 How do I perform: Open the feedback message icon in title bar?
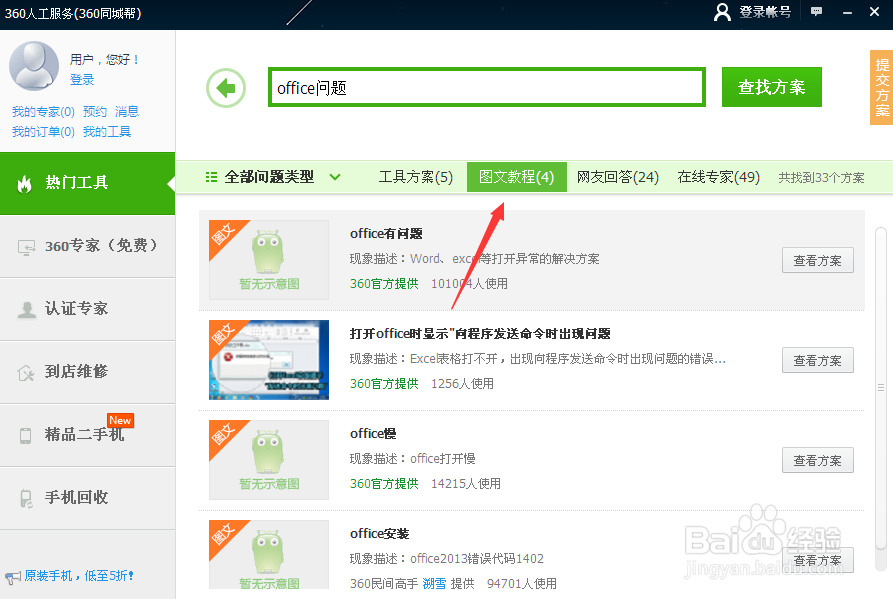(x=816, y=11)
